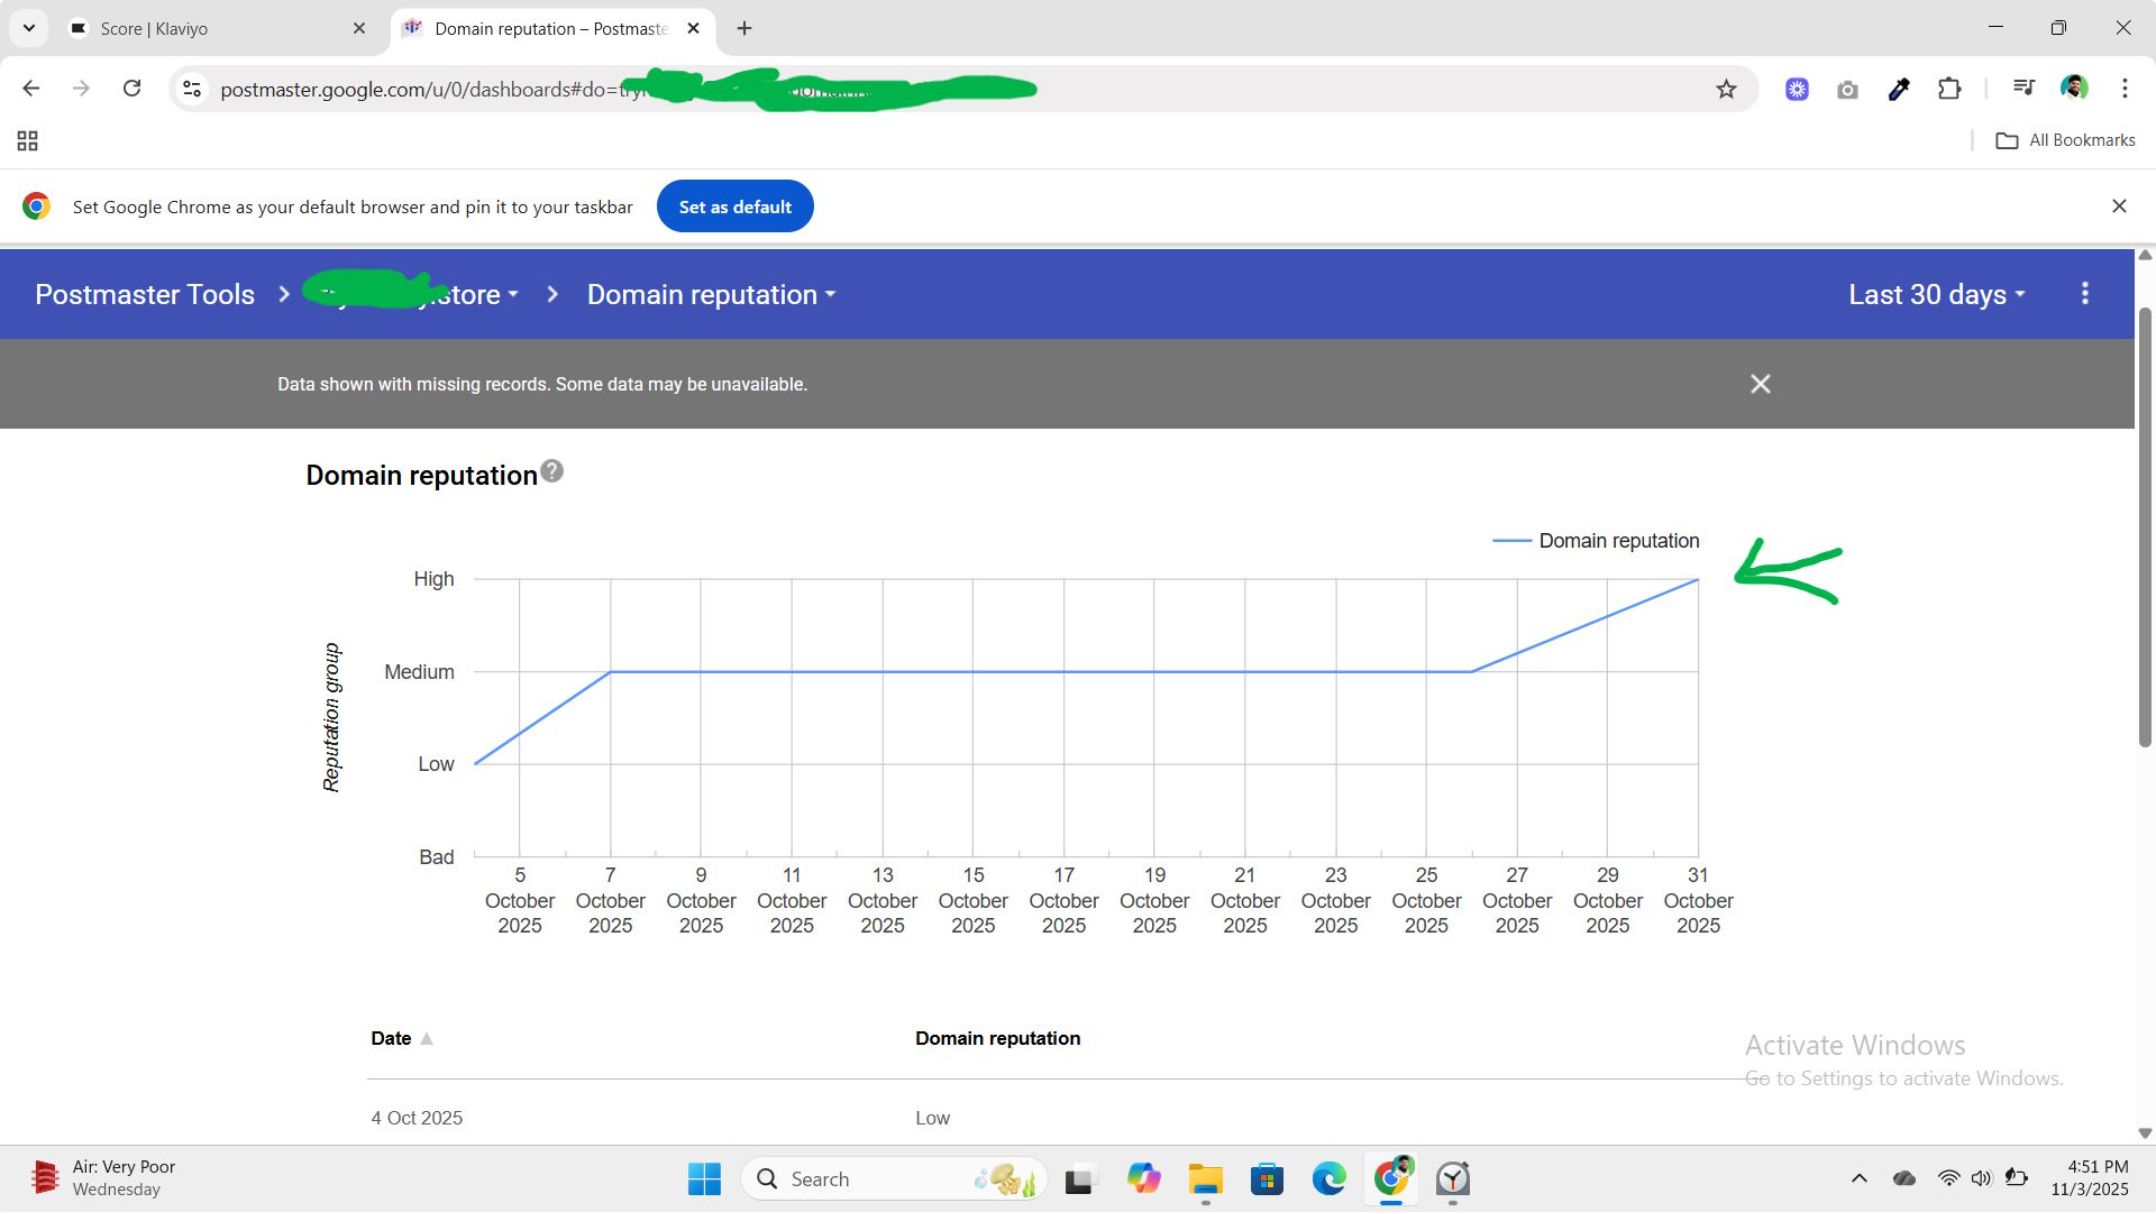Open the apps grid in bookmarks bar
Screen dimensions: 2156x1214
[x=27, y=141]
